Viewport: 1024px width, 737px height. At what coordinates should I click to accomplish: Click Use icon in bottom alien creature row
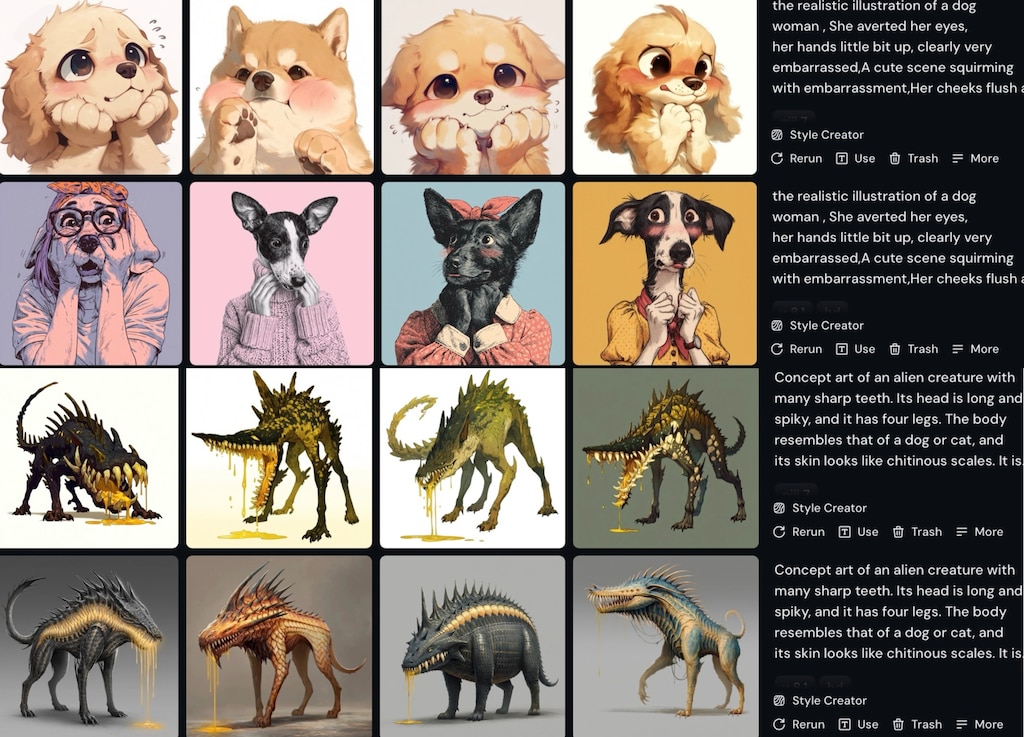[844, 725]
